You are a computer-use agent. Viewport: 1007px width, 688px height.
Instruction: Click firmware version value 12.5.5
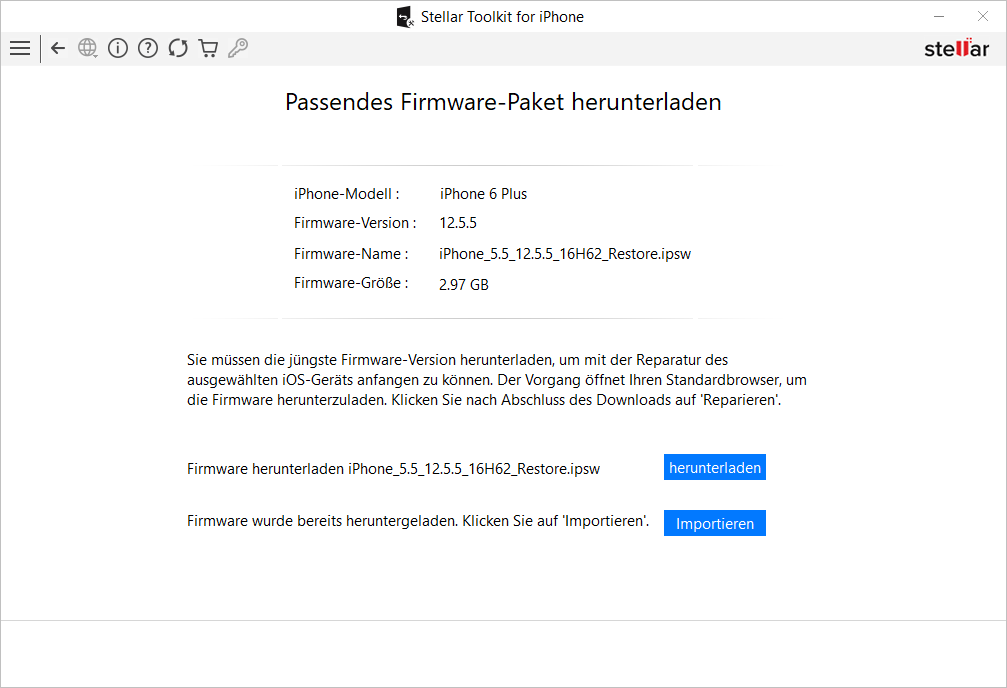458,223
